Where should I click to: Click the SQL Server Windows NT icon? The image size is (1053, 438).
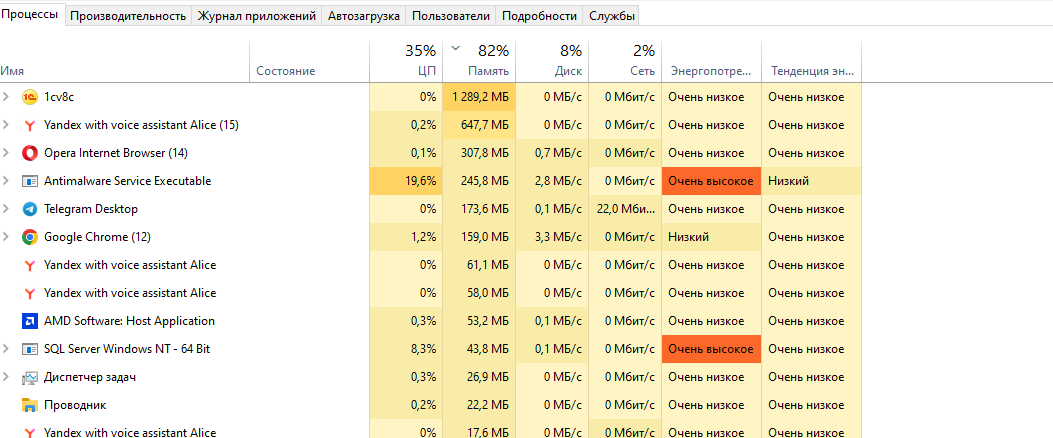pyautogui.click(x=30, y=349)
